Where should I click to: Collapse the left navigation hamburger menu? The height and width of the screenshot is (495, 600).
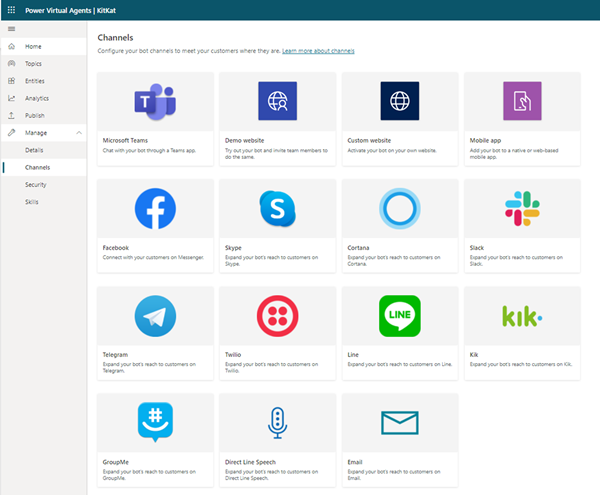pyautogui.click(x=11, y=29)
